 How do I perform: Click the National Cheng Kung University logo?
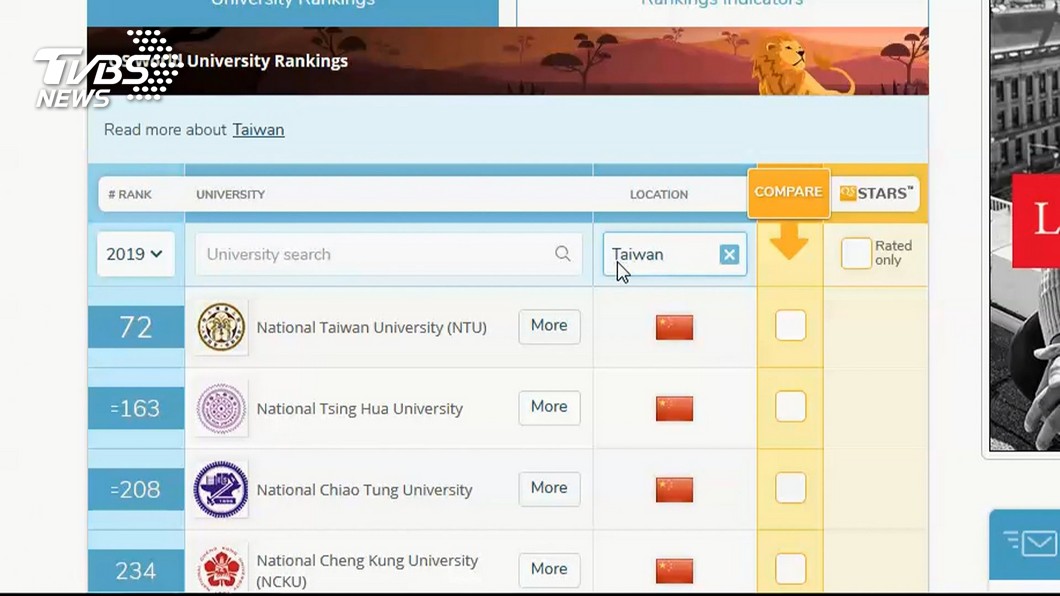[x=221, y=569]
